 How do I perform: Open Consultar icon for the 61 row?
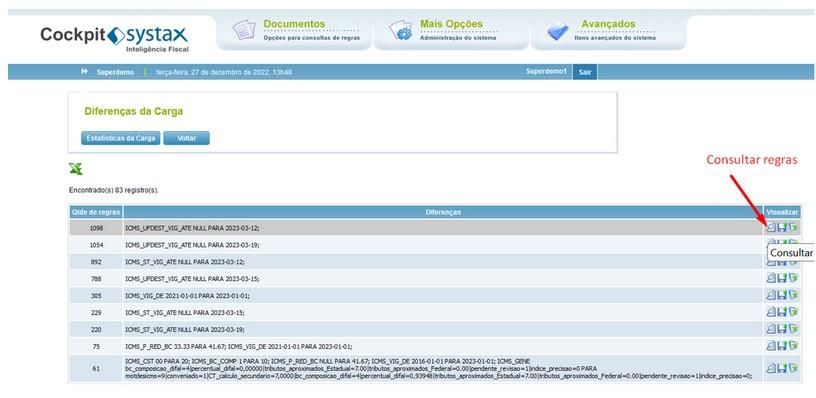(771, 368)
